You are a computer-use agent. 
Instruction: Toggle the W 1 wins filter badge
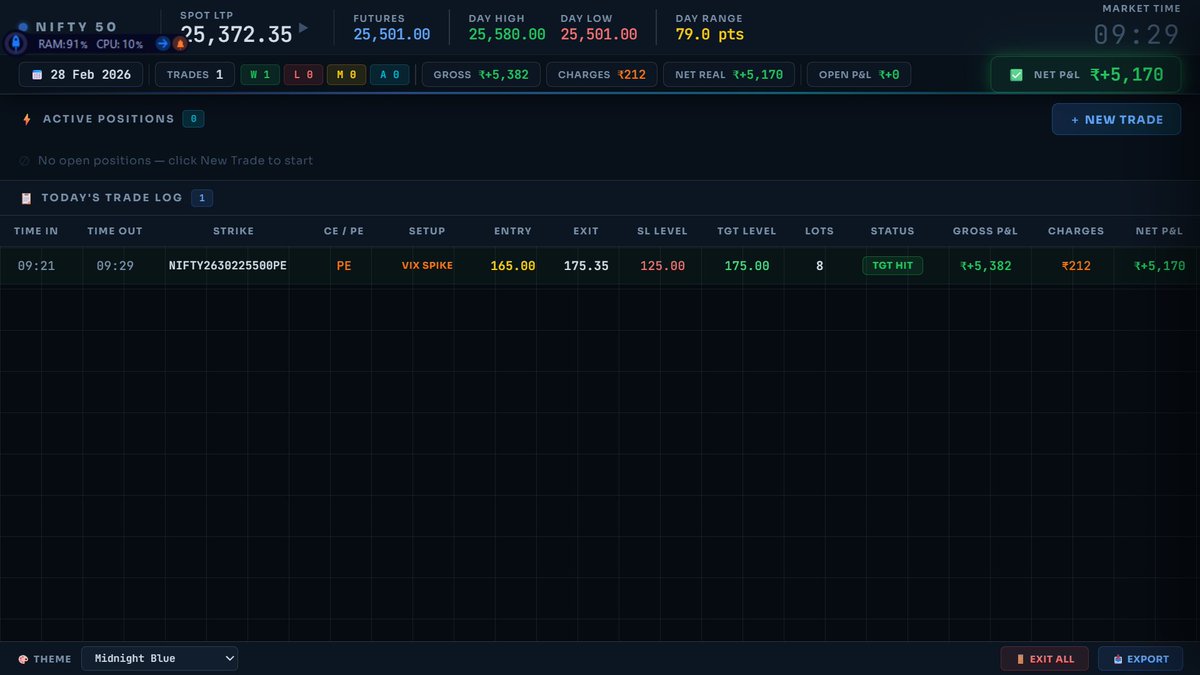coord(260,73)
